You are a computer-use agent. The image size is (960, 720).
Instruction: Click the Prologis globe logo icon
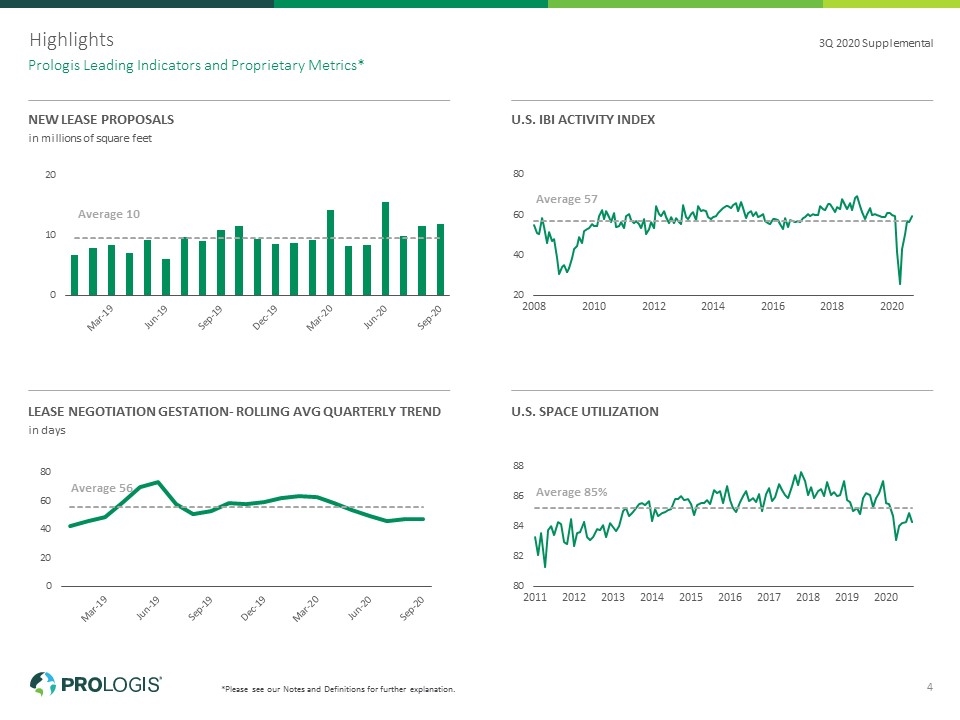43,683
